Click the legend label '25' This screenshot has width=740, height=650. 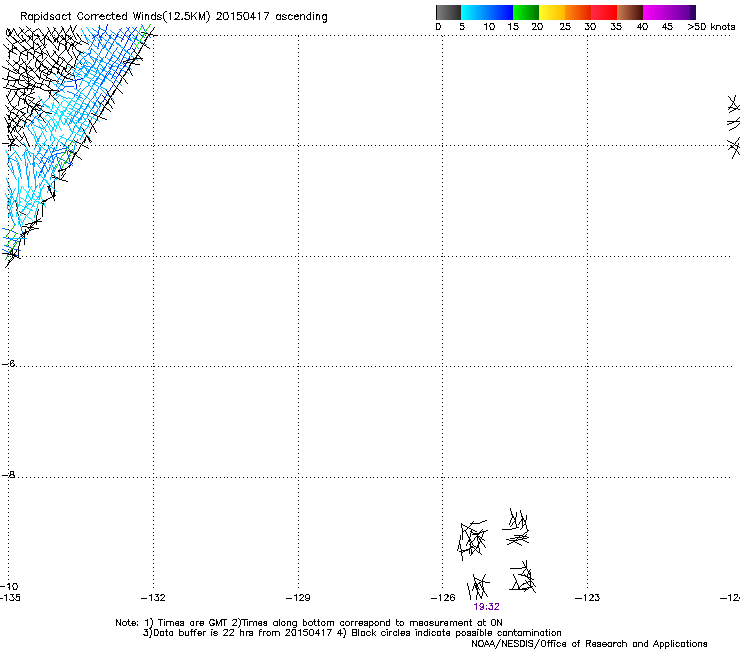point(565,27)
